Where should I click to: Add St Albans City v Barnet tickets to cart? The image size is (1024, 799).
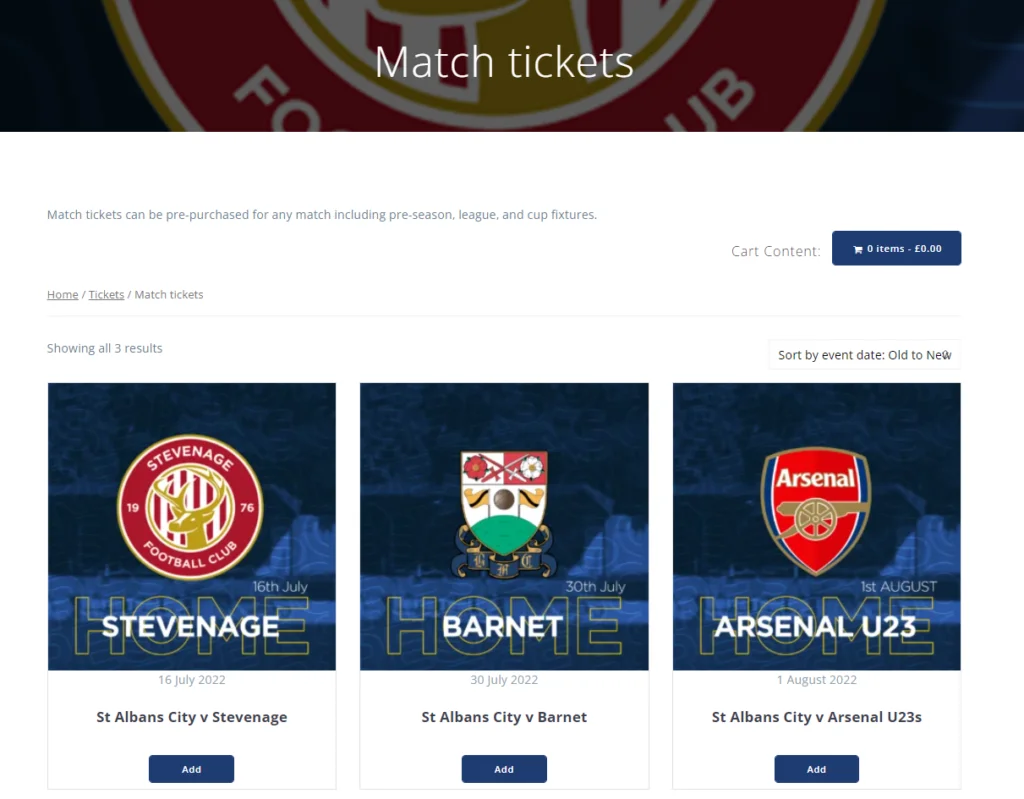(504, 768)
